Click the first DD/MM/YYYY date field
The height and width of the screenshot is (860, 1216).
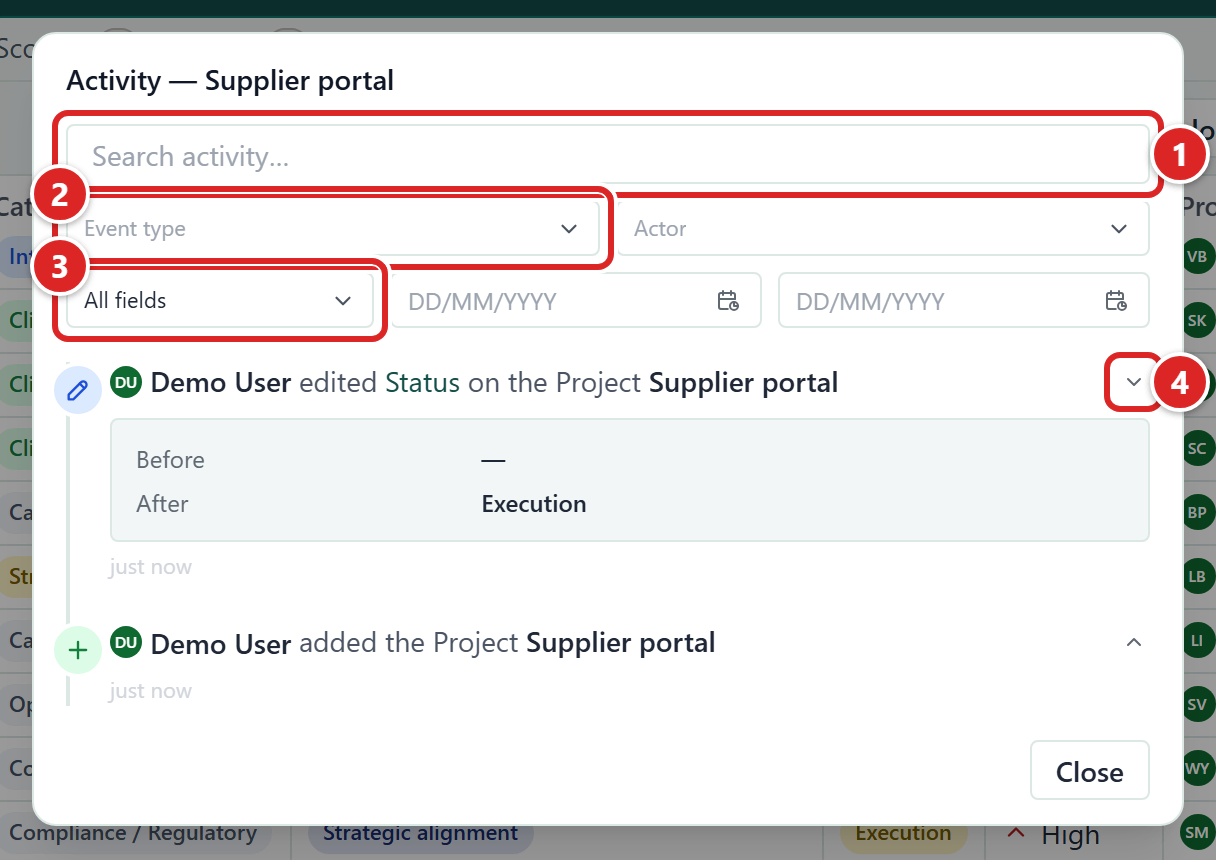tap(576, 301)
